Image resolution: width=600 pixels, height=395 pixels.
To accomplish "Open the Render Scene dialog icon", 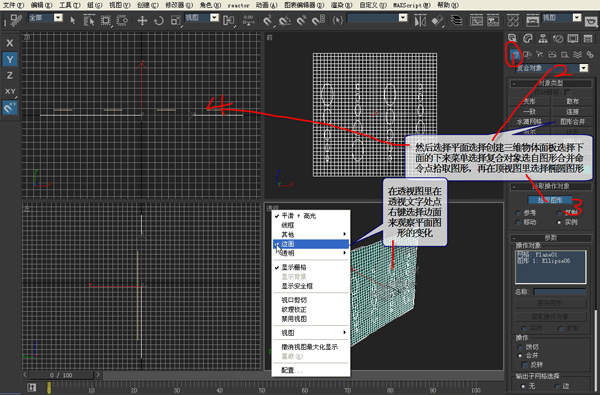I will pyautogui.click(x=532, y=20).
